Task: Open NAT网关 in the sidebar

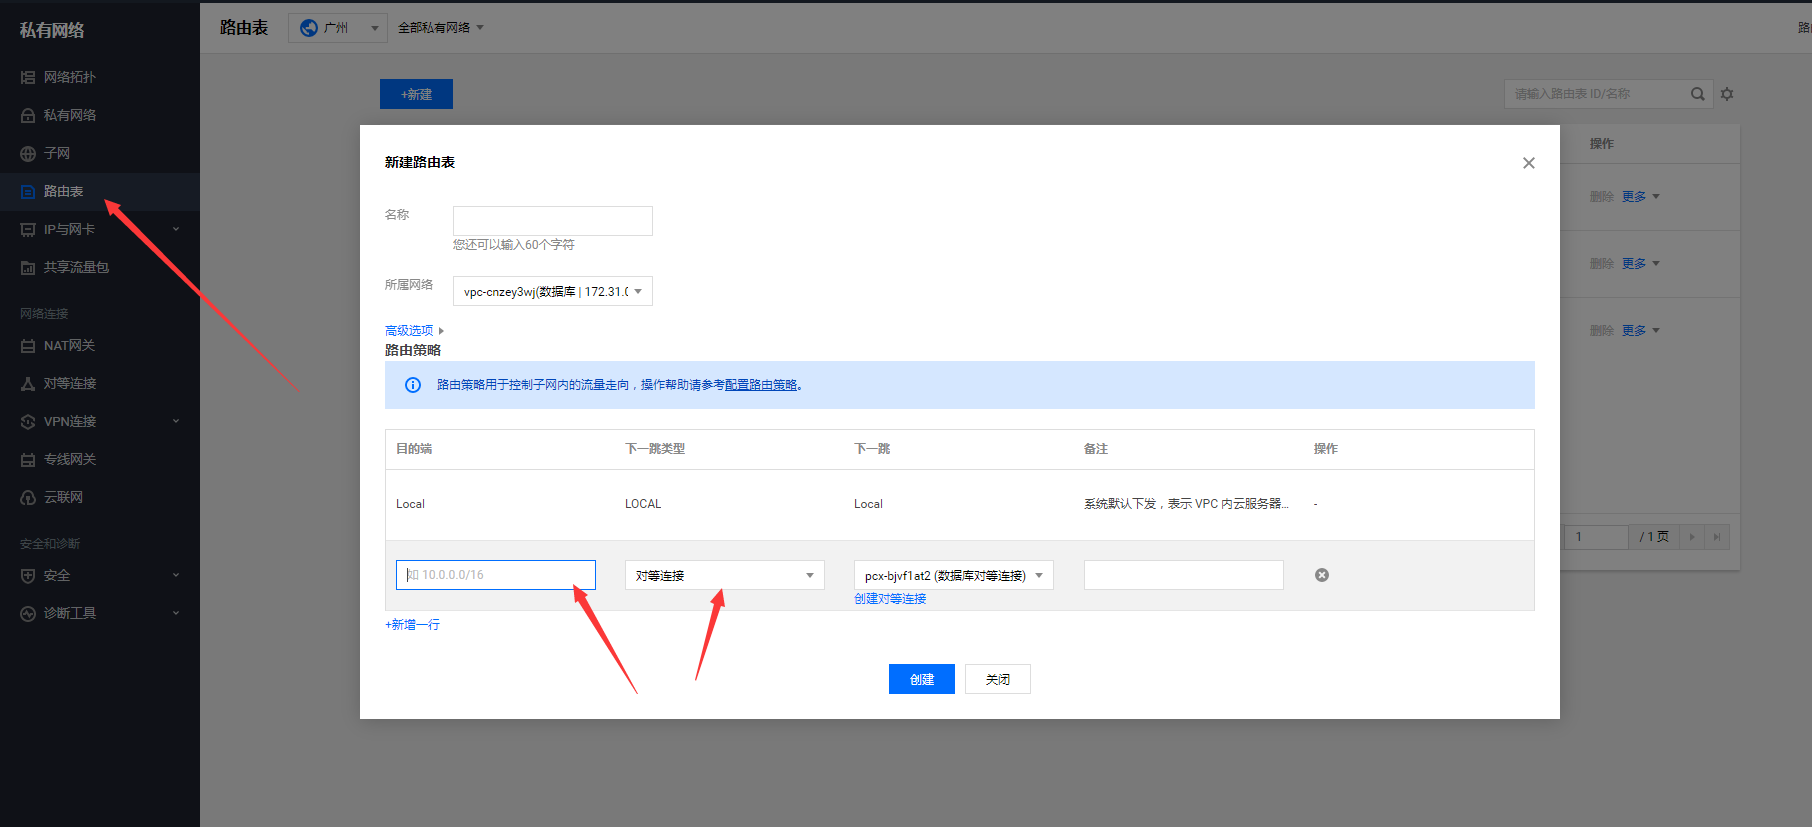Action: tap(69, 345)
